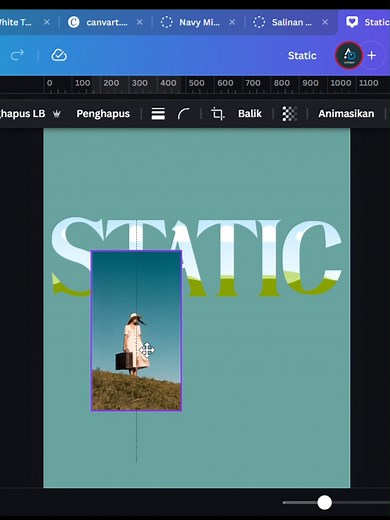This screenshot has height=520, width=390.
Task: Click the dotted circle icon on Navy Mi tab
Action: (166, 22)
